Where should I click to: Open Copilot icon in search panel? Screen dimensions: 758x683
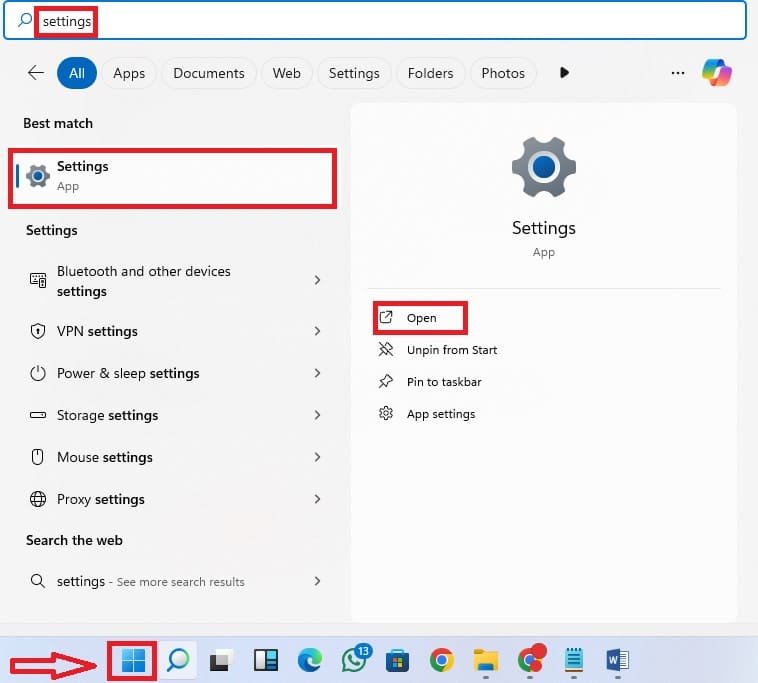point(717,73)
